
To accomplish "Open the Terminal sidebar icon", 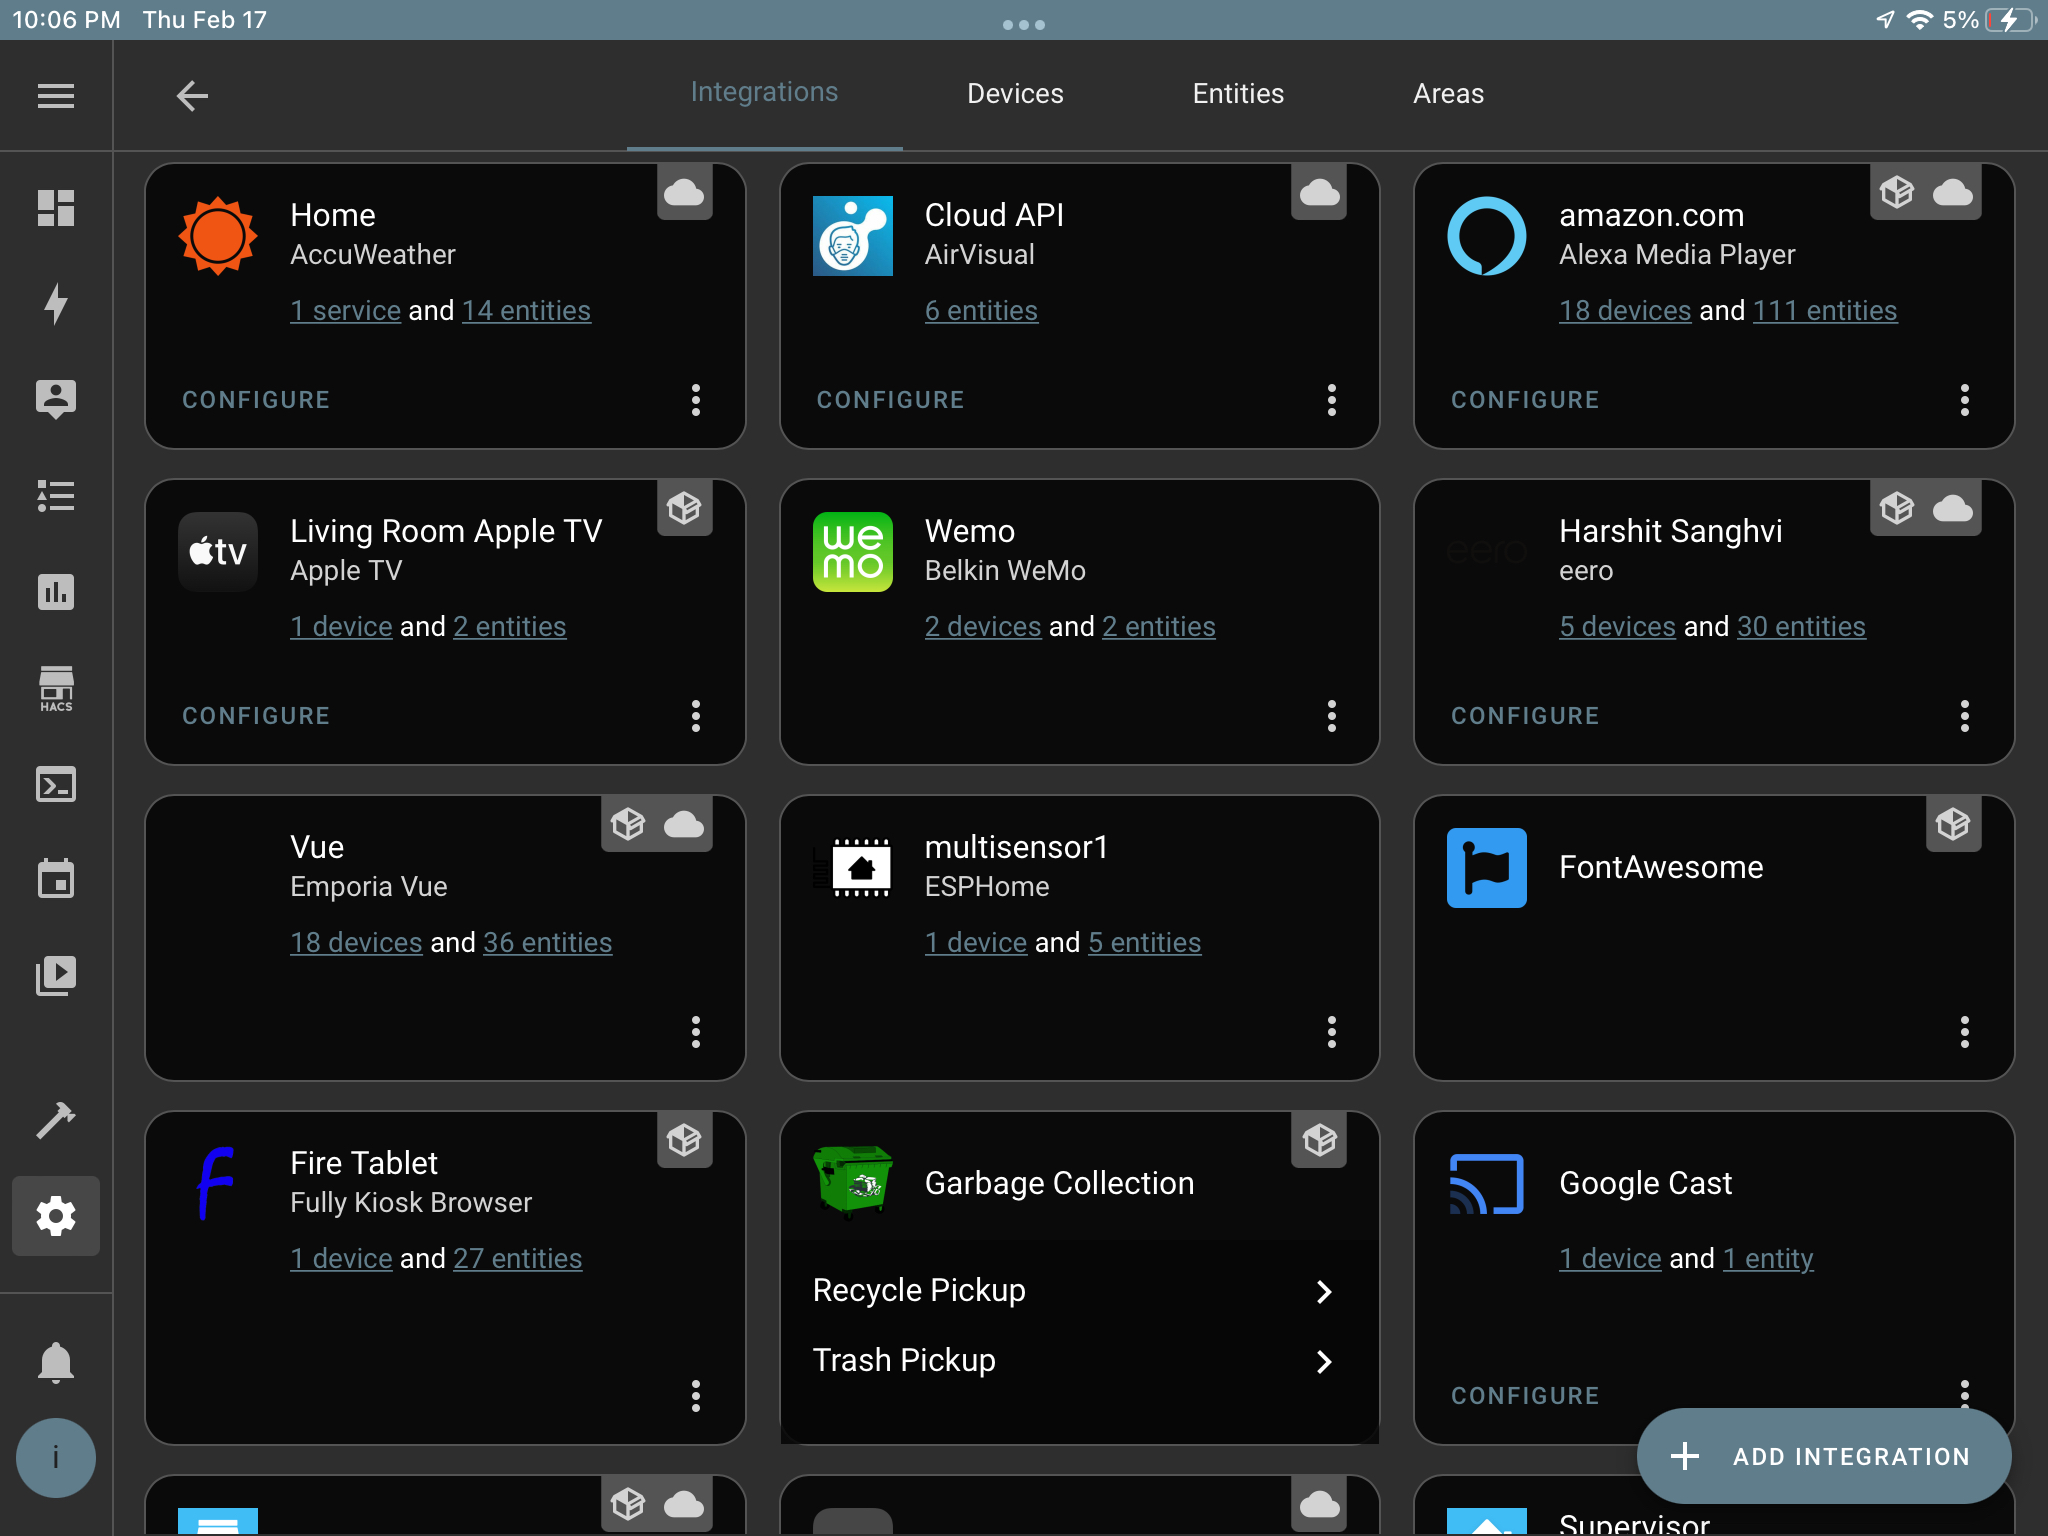I will (x=56, y=785).
